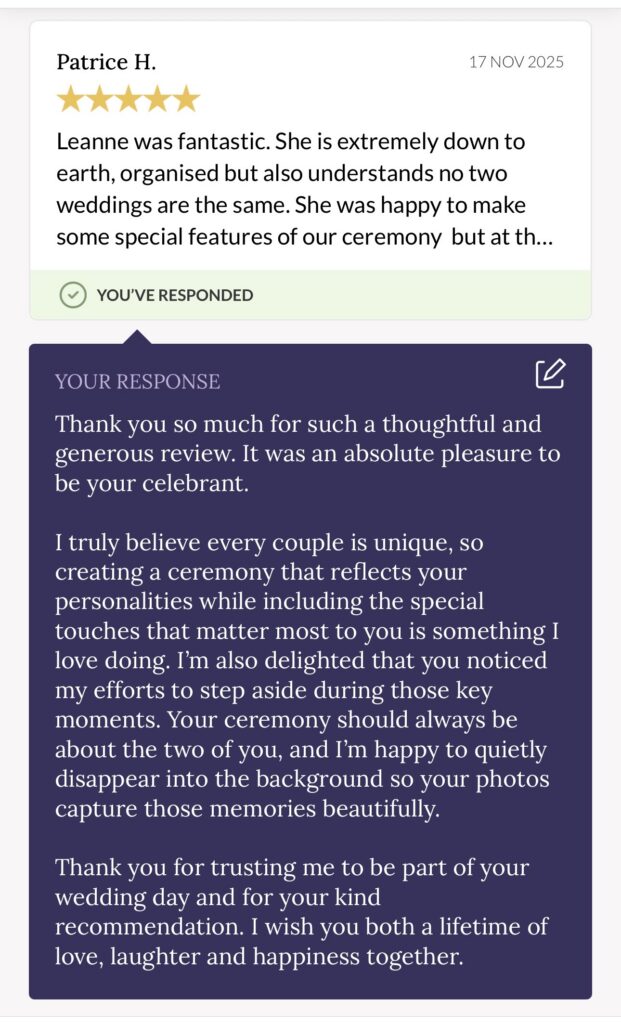The width and height of the screenshot is (621, 1024).
Task: Click the checkmark circle beside You've Responded
Action: tap(72, 295)
